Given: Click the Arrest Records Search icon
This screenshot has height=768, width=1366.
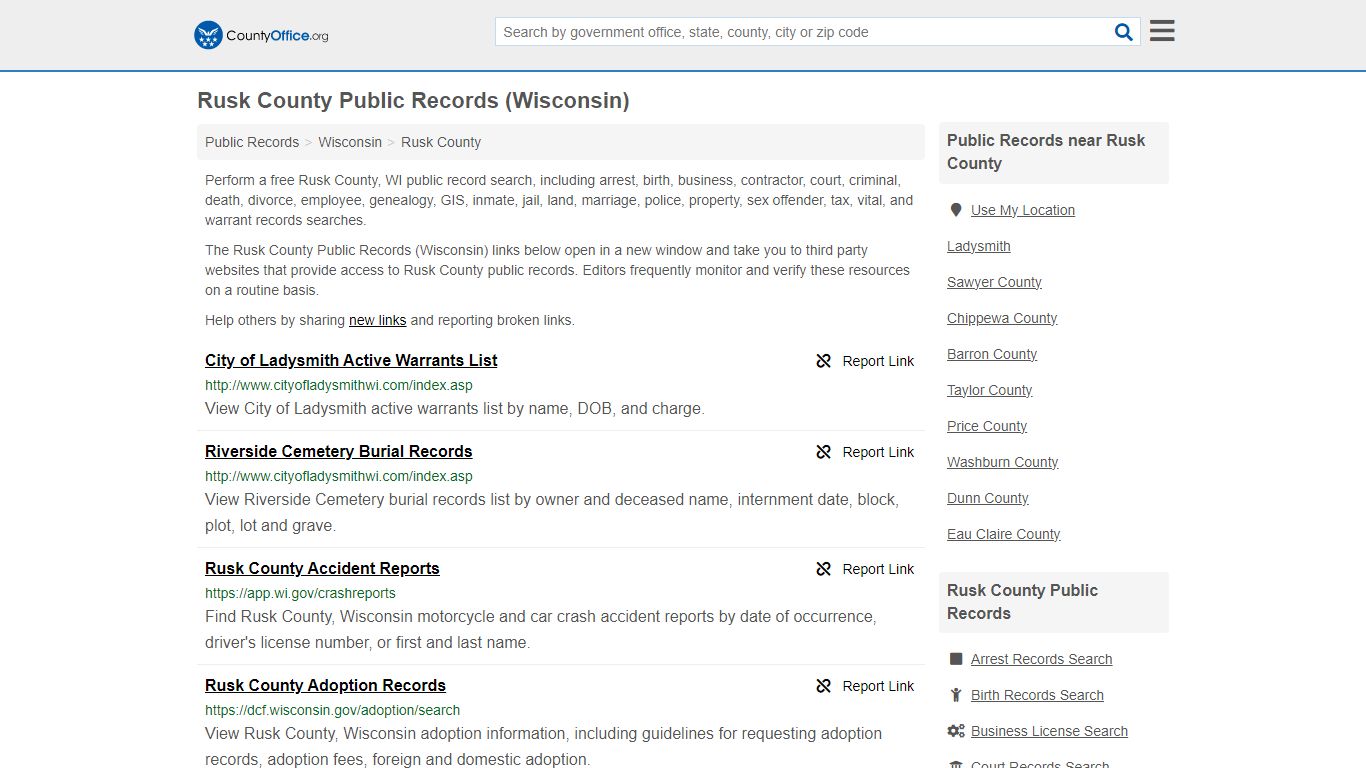Looking at the screenshot, I should click(956, 659).
